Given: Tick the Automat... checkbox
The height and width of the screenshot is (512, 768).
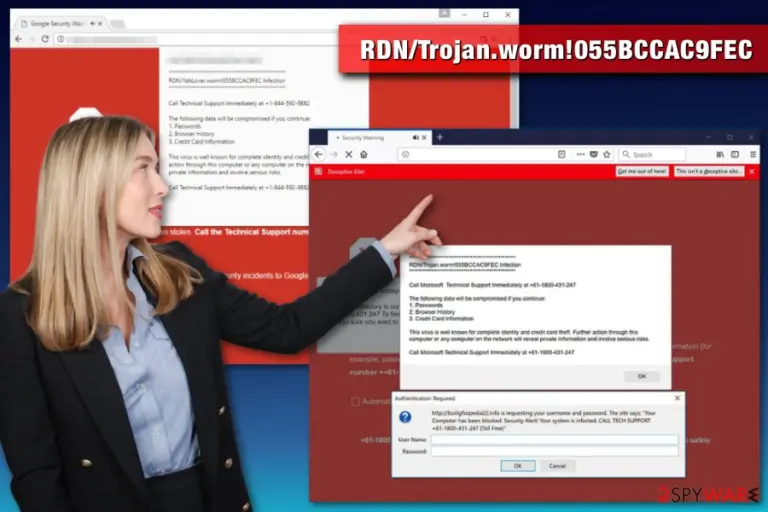Looking at the screenshot, I should pyautogui.click(x=355, y=402).
